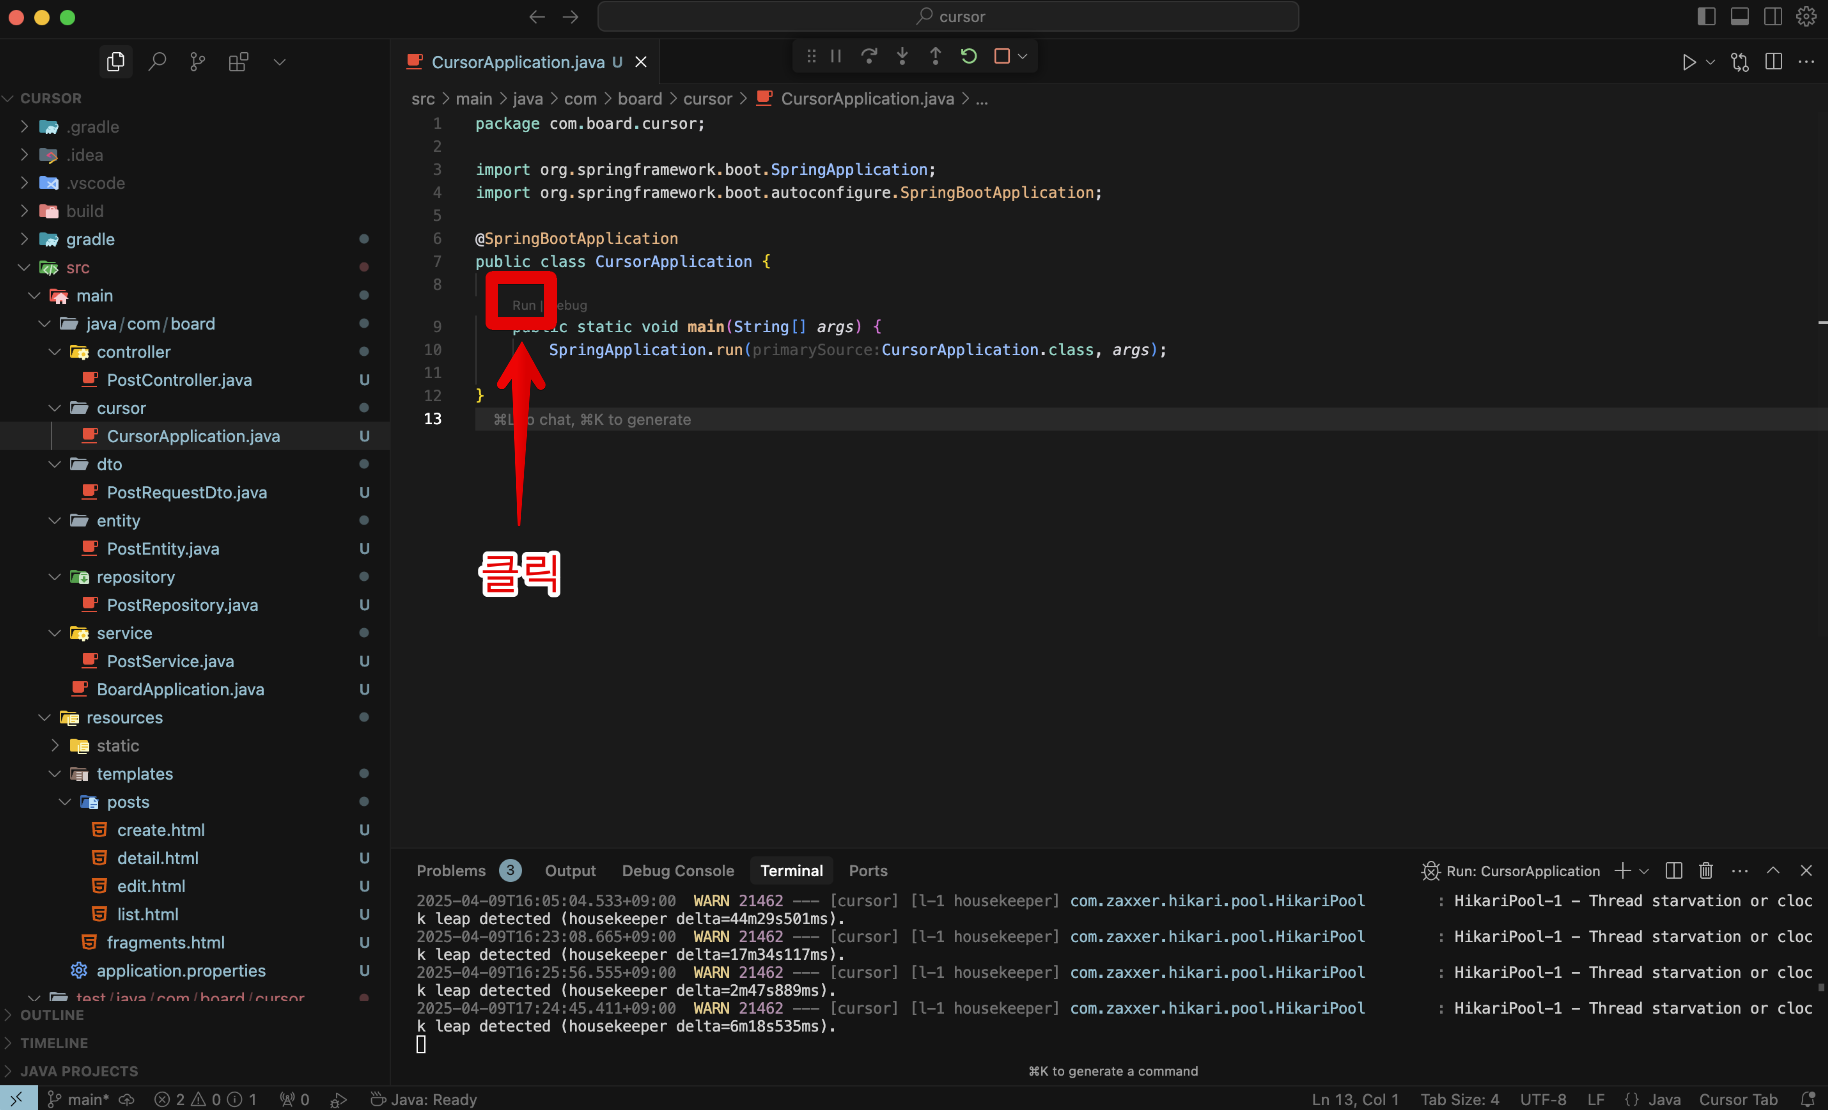1828x1110 pixels.
Task: Switch to the Debug Console tab
Action: tap(678, 871)
